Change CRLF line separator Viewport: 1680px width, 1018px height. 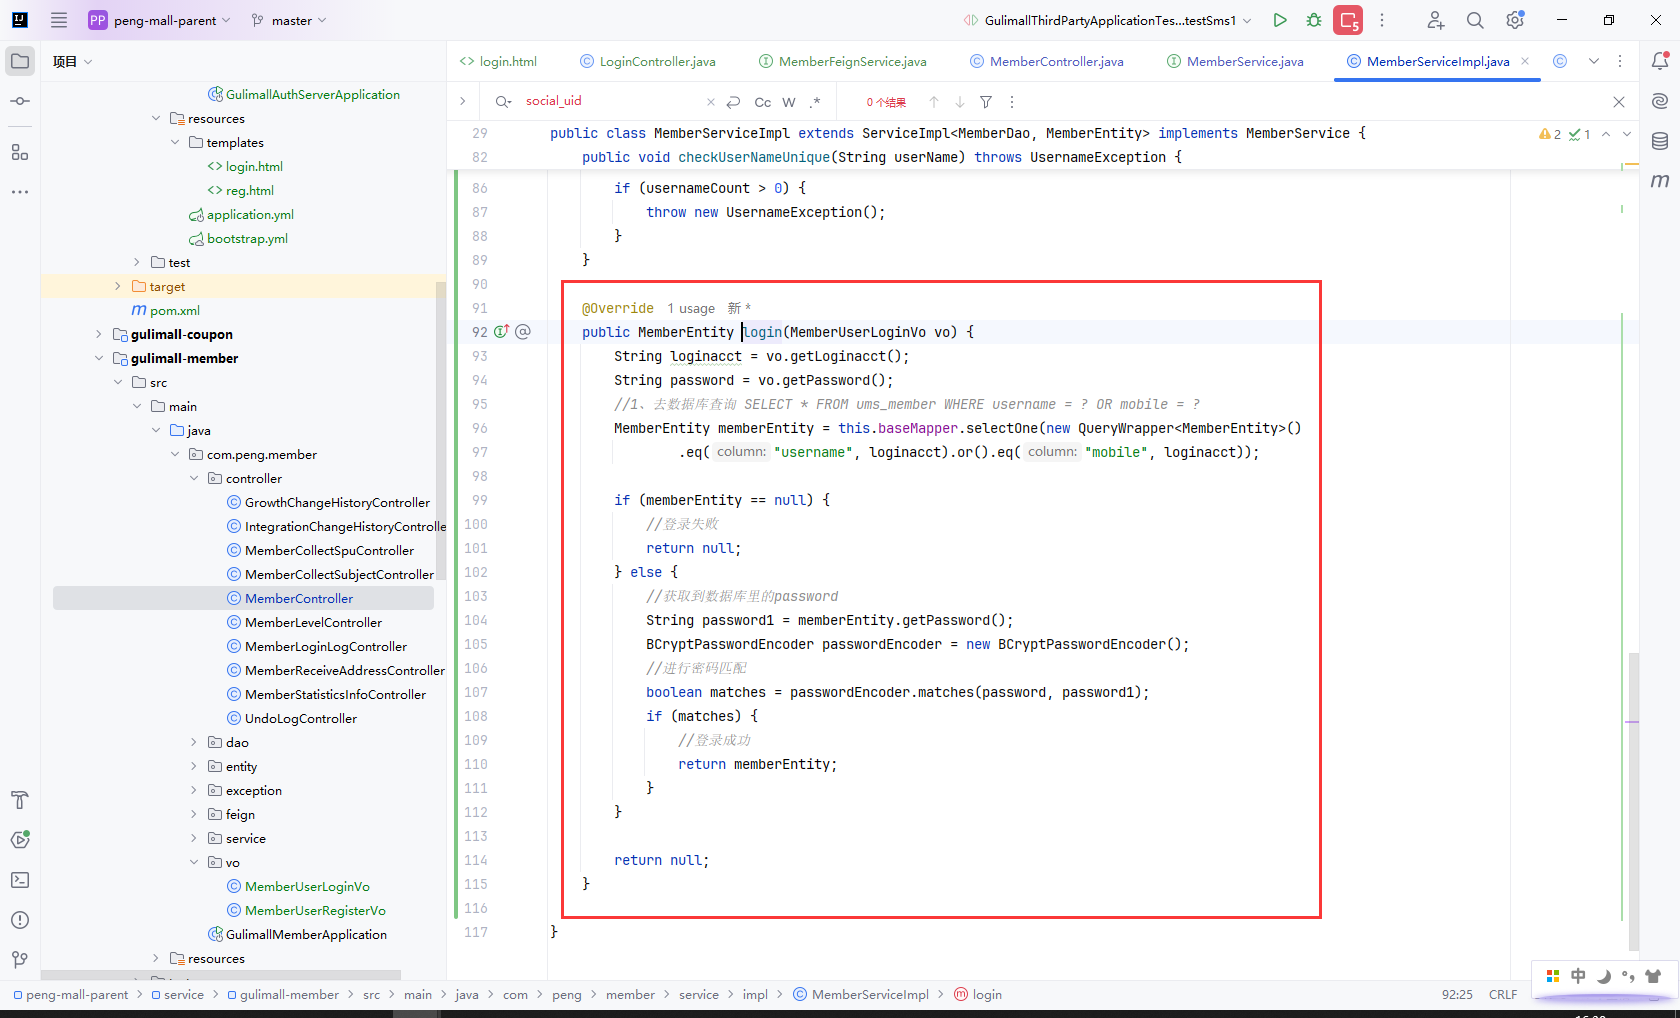(1503, 994)
